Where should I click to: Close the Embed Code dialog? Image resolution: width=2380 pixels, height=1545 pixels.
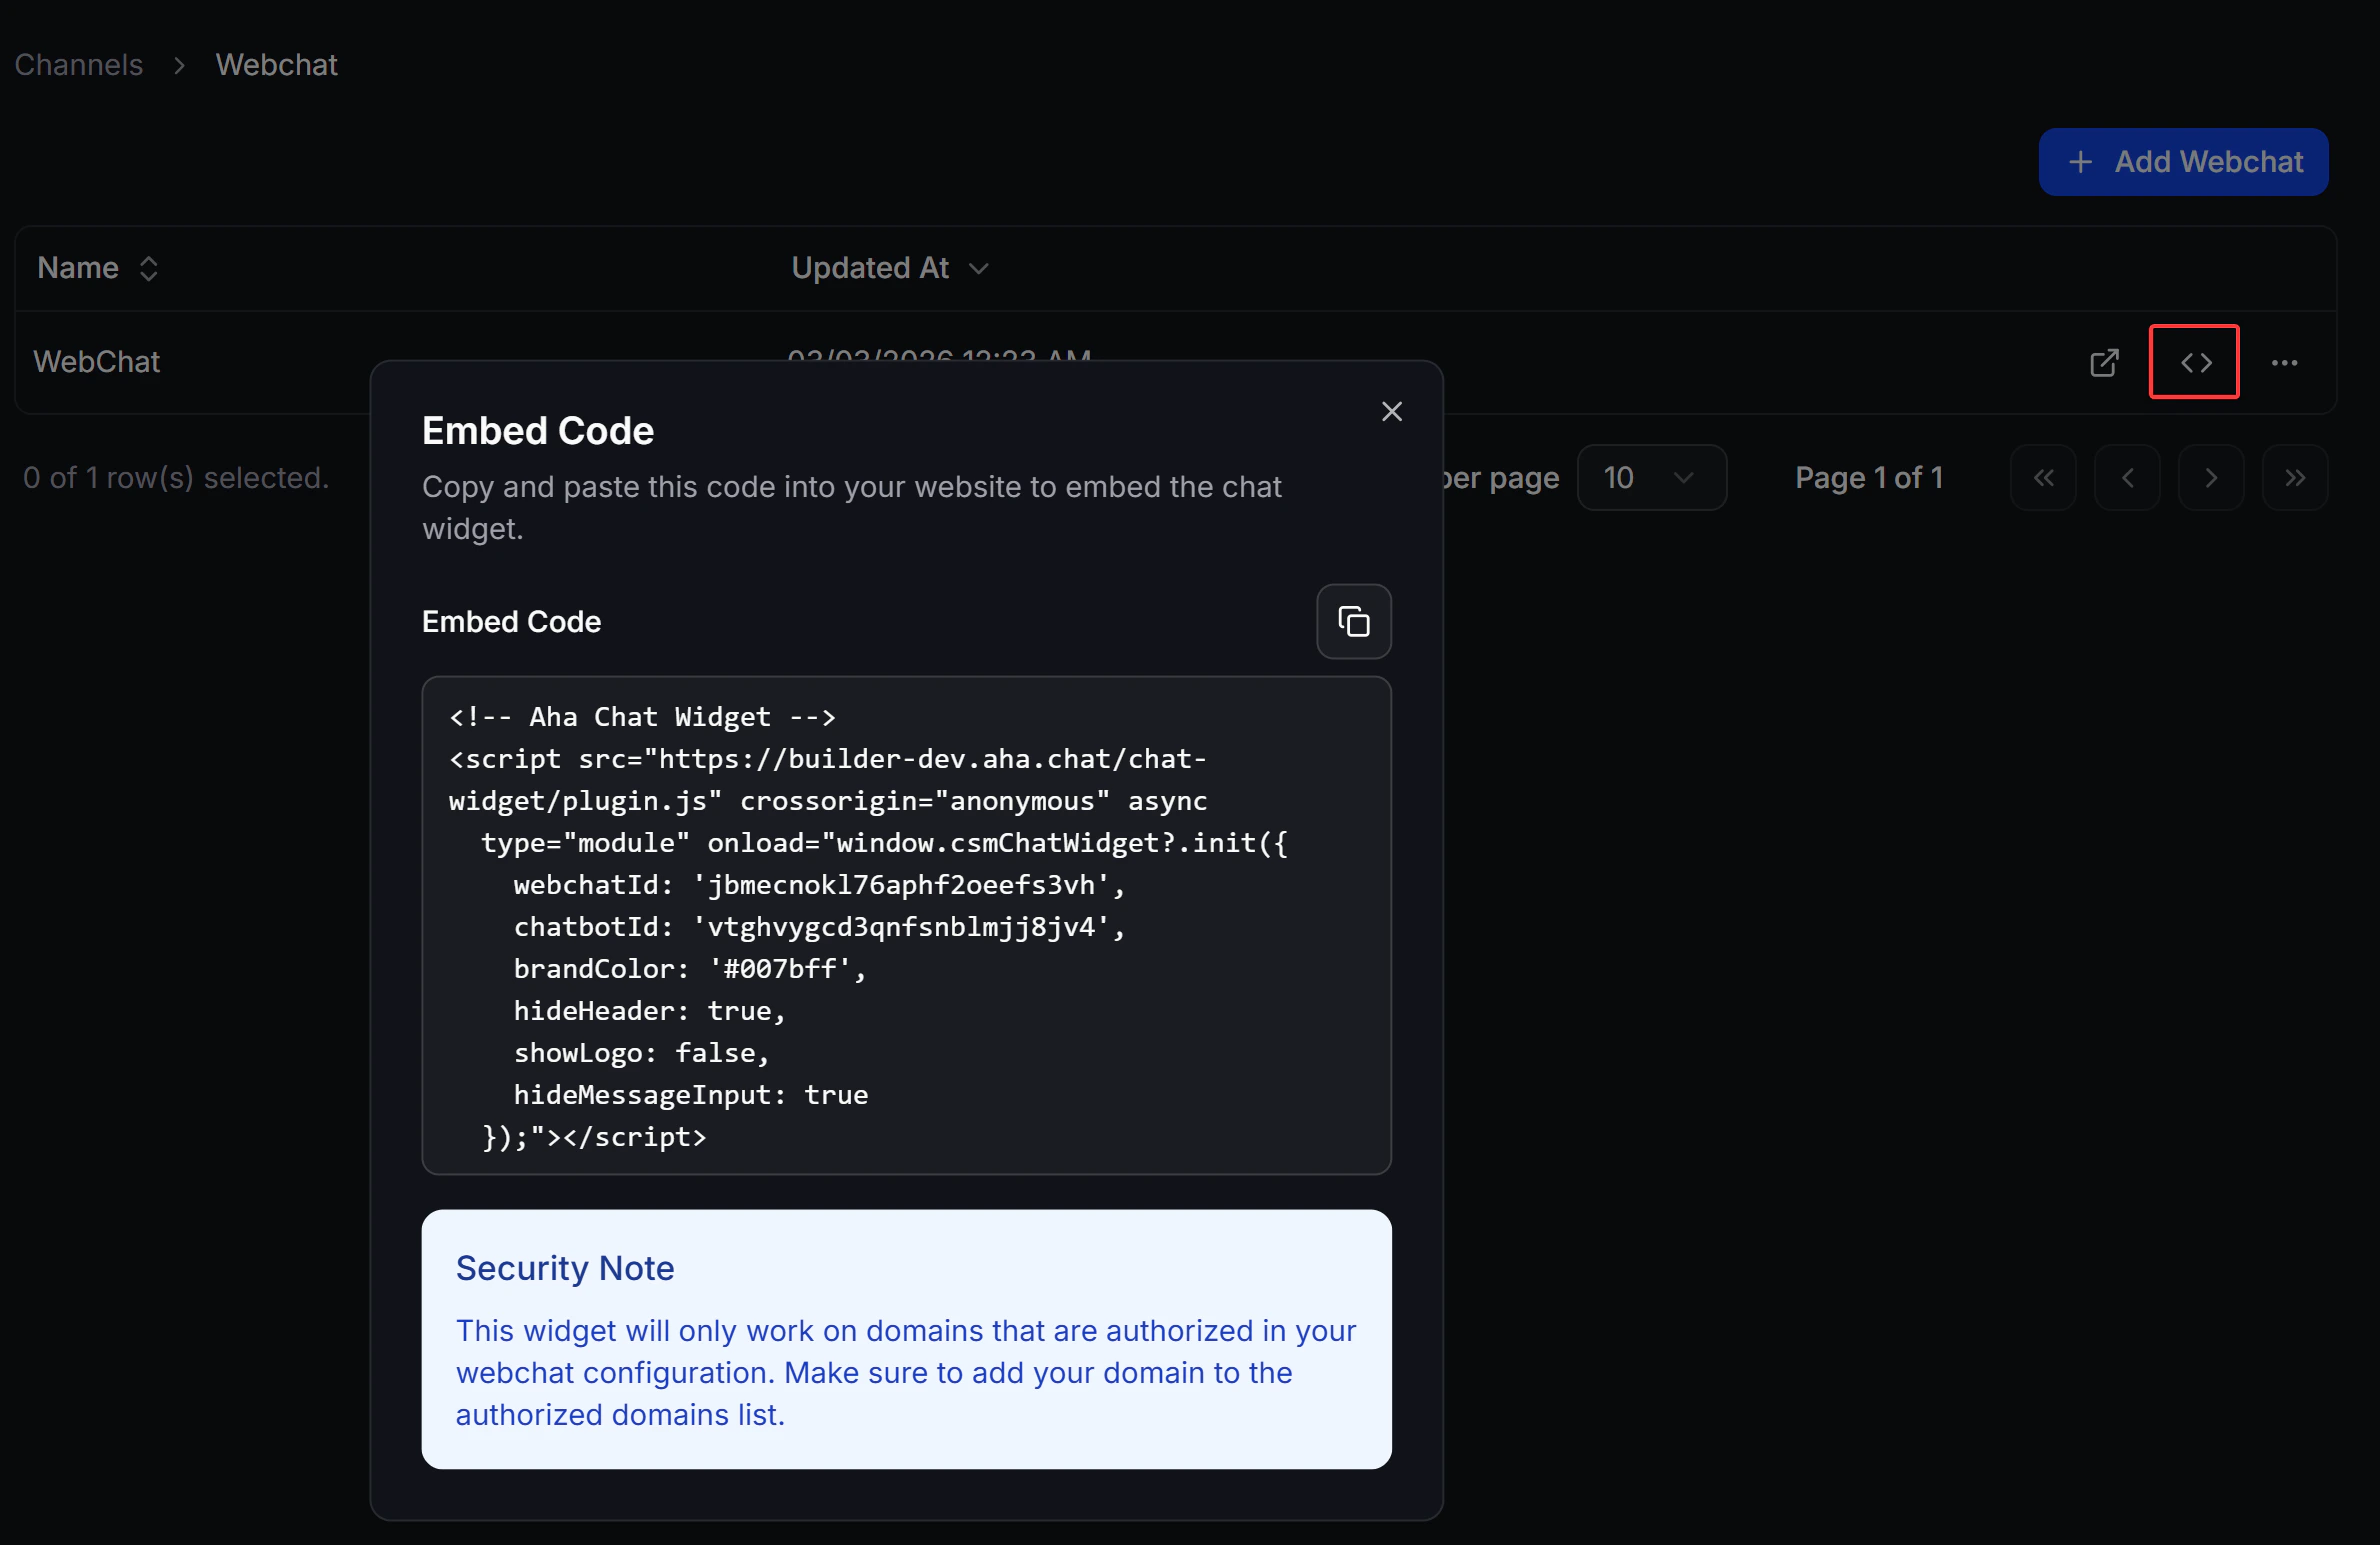pyautogui.click(x=1391, y=411)
